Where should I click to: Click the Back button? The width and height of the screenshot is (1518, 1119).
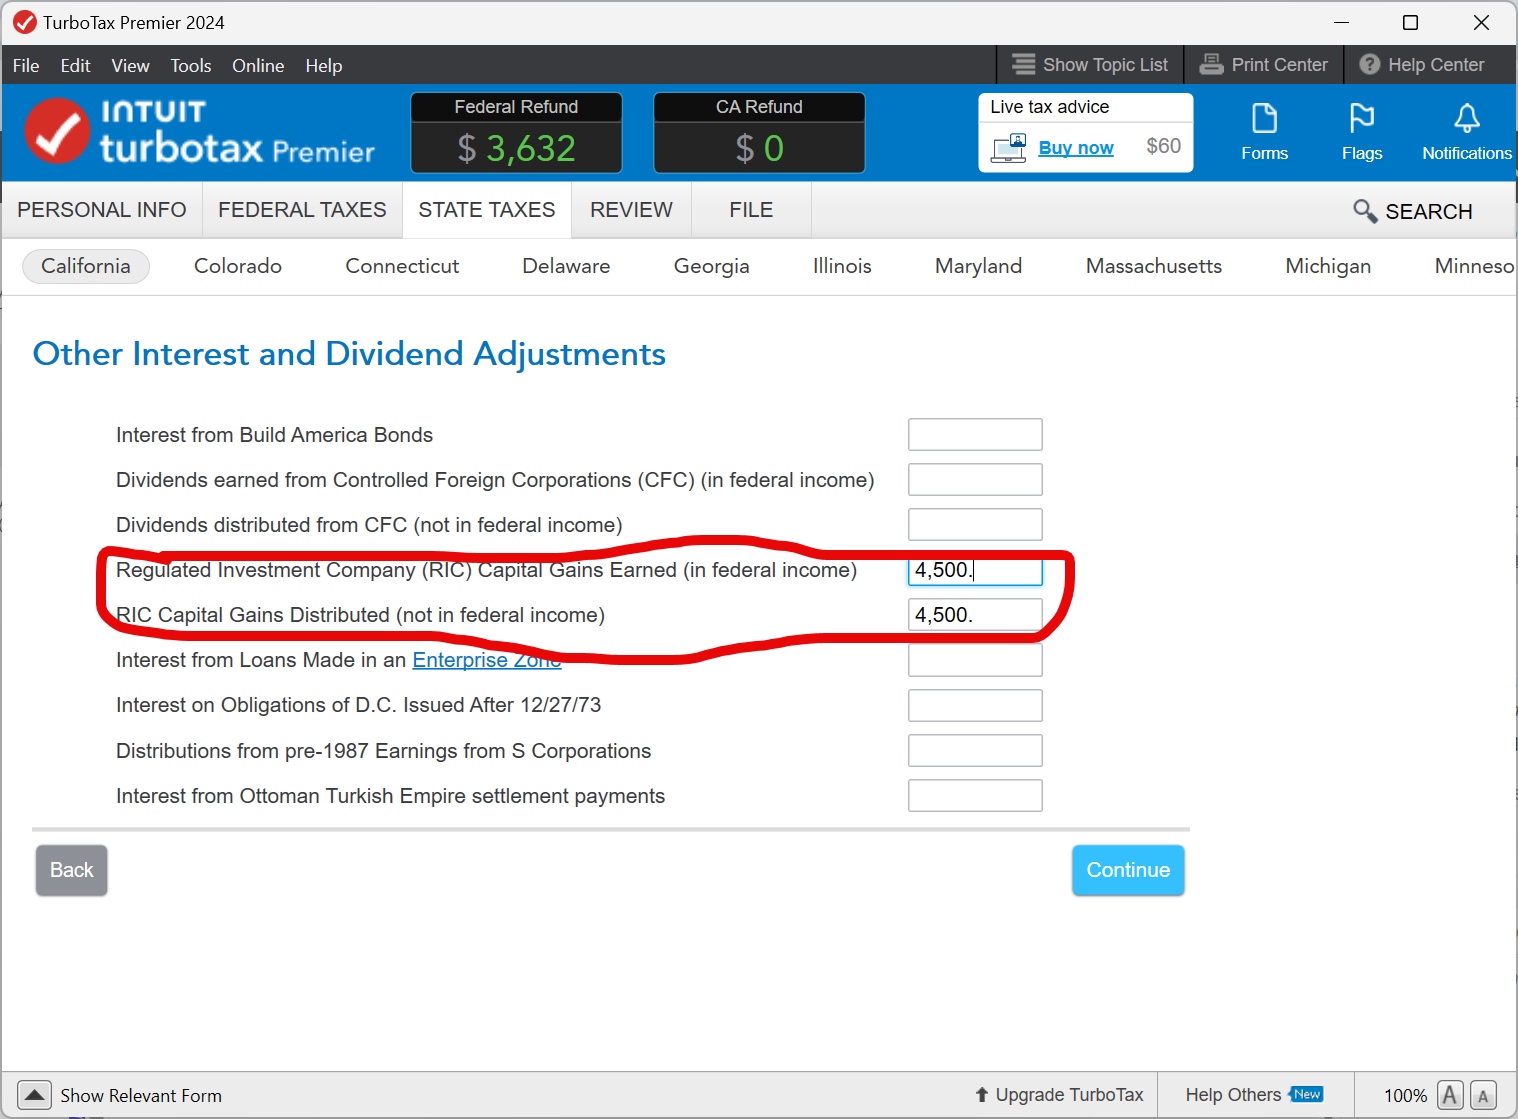click(72, 870)
